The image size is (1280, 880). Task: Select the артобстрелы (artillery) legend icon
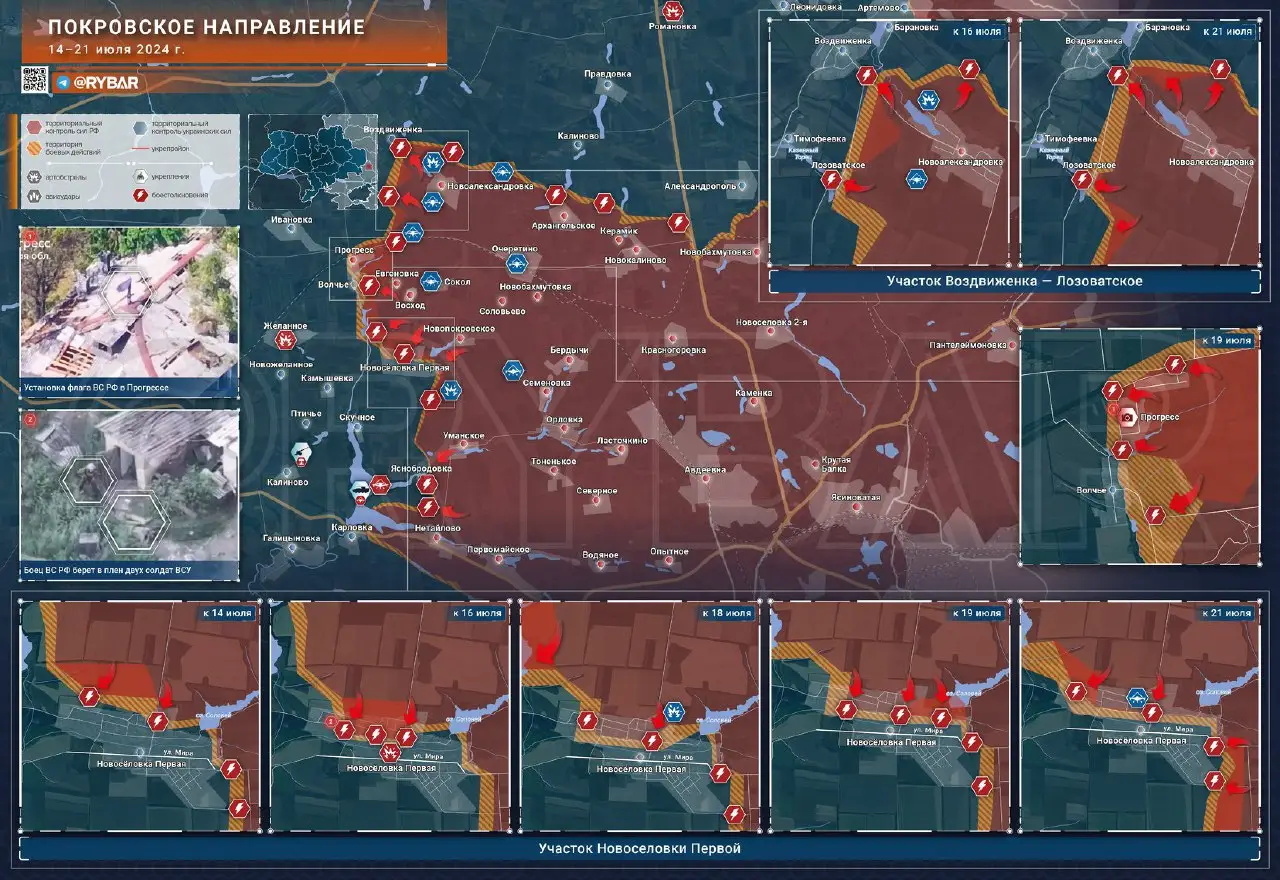[33, 177]
